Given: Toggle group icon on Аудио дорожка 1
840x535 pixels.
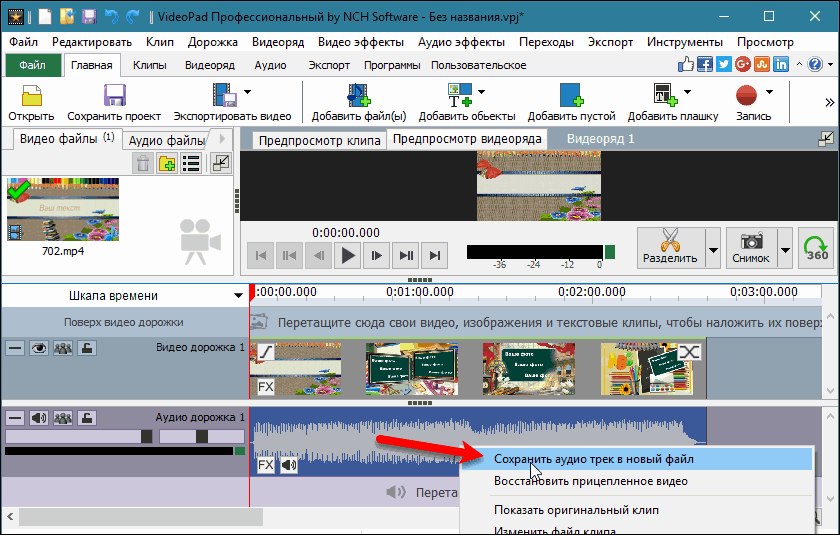Looking at the screenshot, I should [63, 418].
